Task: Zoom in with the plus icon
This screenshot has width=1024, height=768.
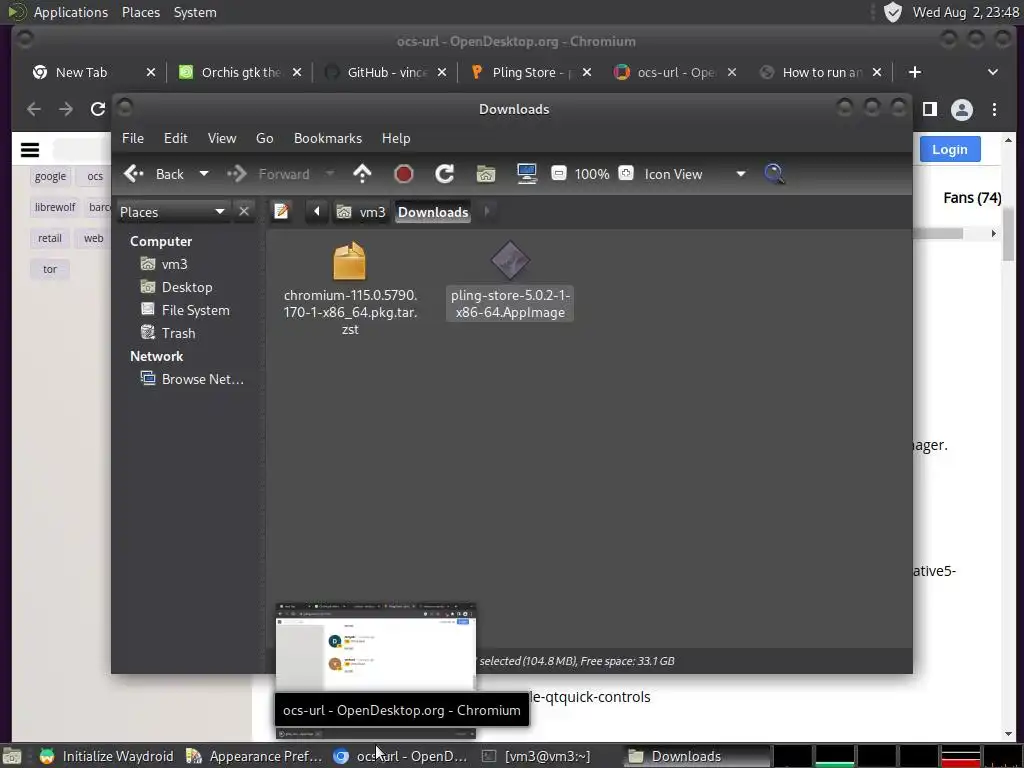Action: (626, 173)
